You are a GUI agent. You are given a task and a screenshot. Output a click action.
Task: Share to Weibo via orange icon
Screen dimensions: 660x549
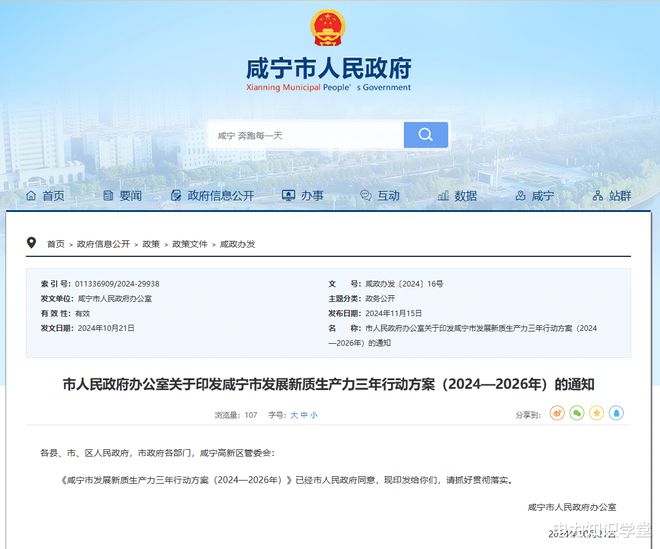pos(557,413)
